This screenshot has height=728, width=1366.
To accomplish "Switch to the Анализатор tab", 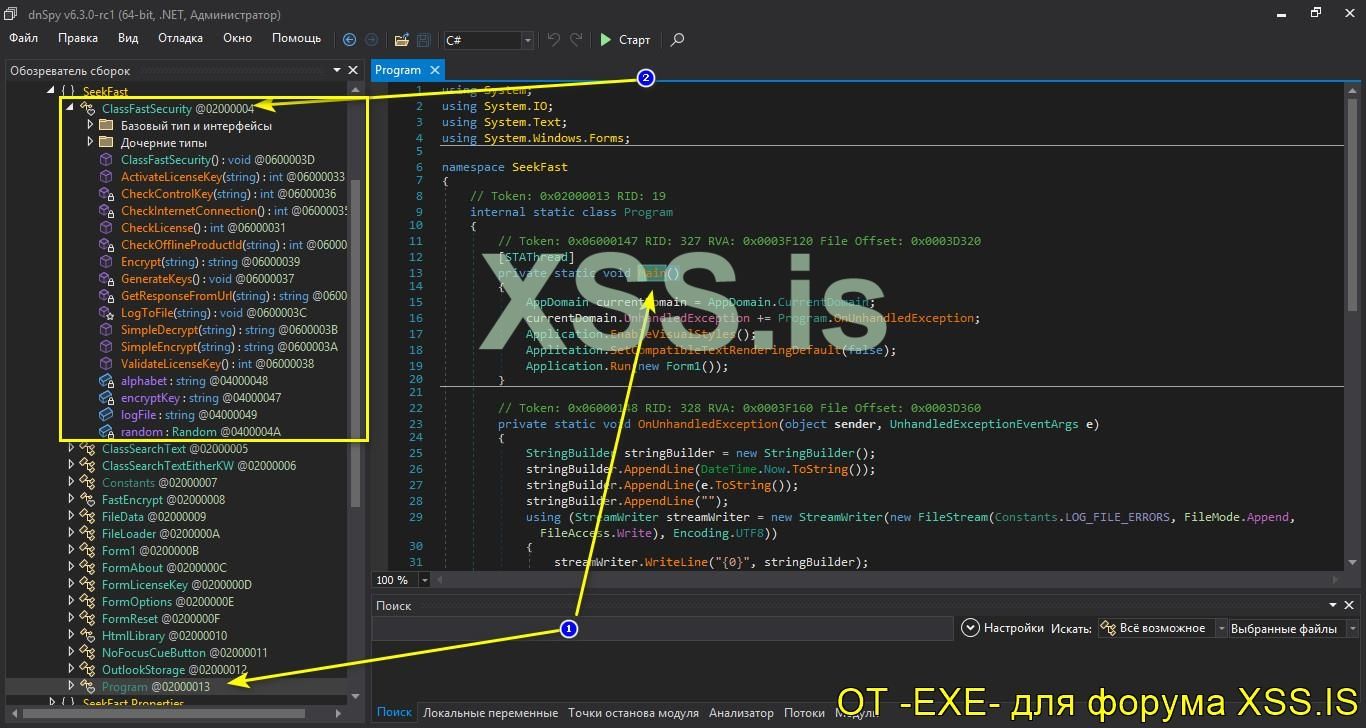I will tap(741, 713).
